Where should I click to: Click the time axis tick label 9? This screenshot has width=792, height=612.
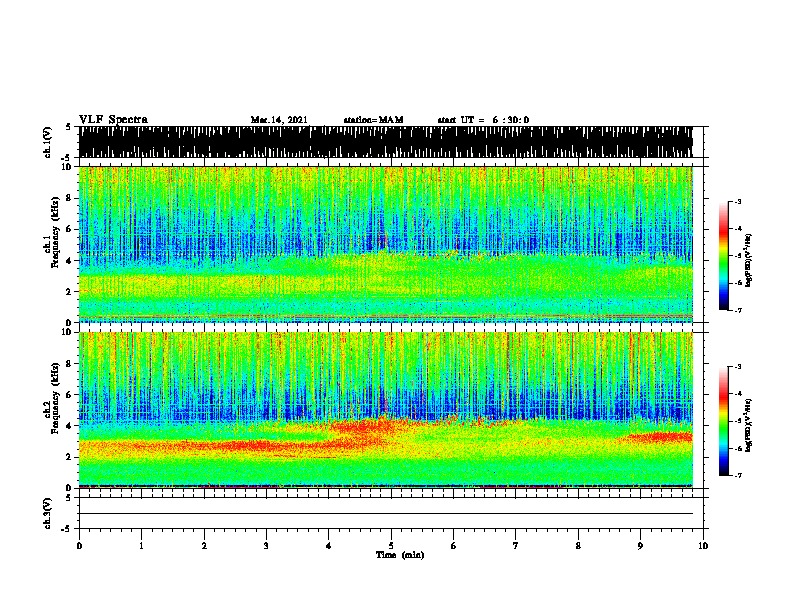pos(640,546)
